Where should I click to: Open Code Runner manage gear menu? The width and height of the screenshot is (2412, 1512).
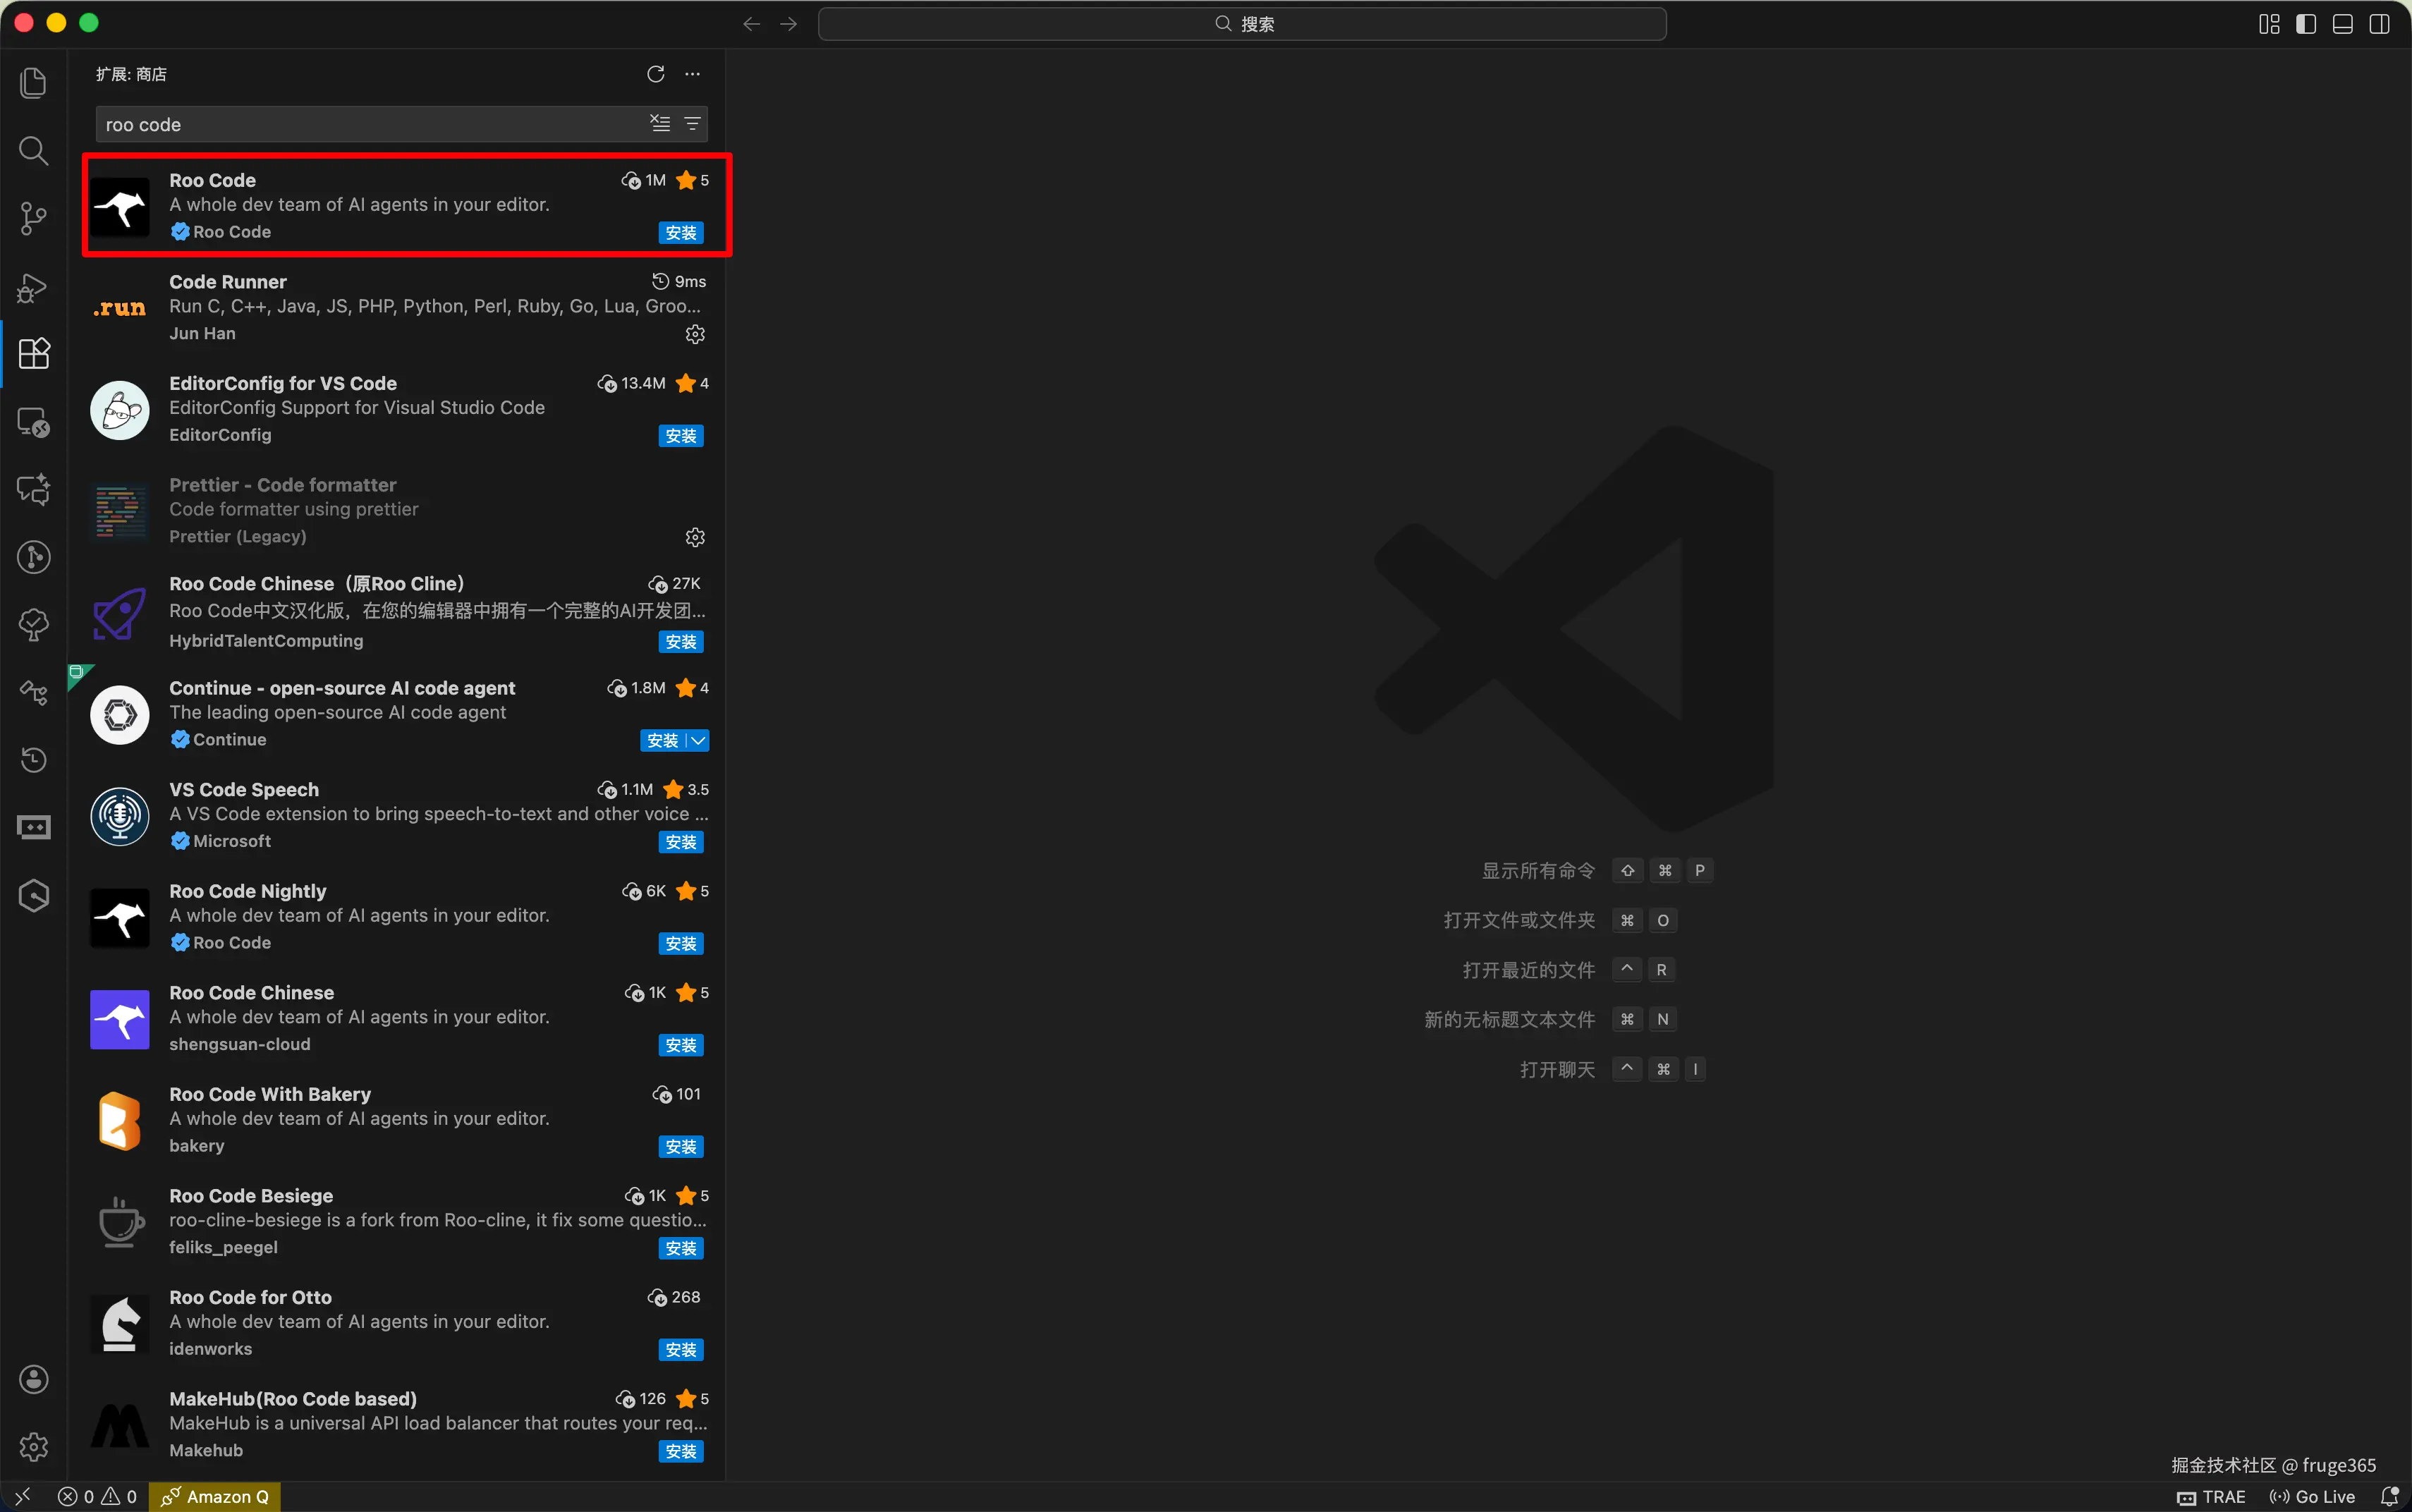coord(695,334)
